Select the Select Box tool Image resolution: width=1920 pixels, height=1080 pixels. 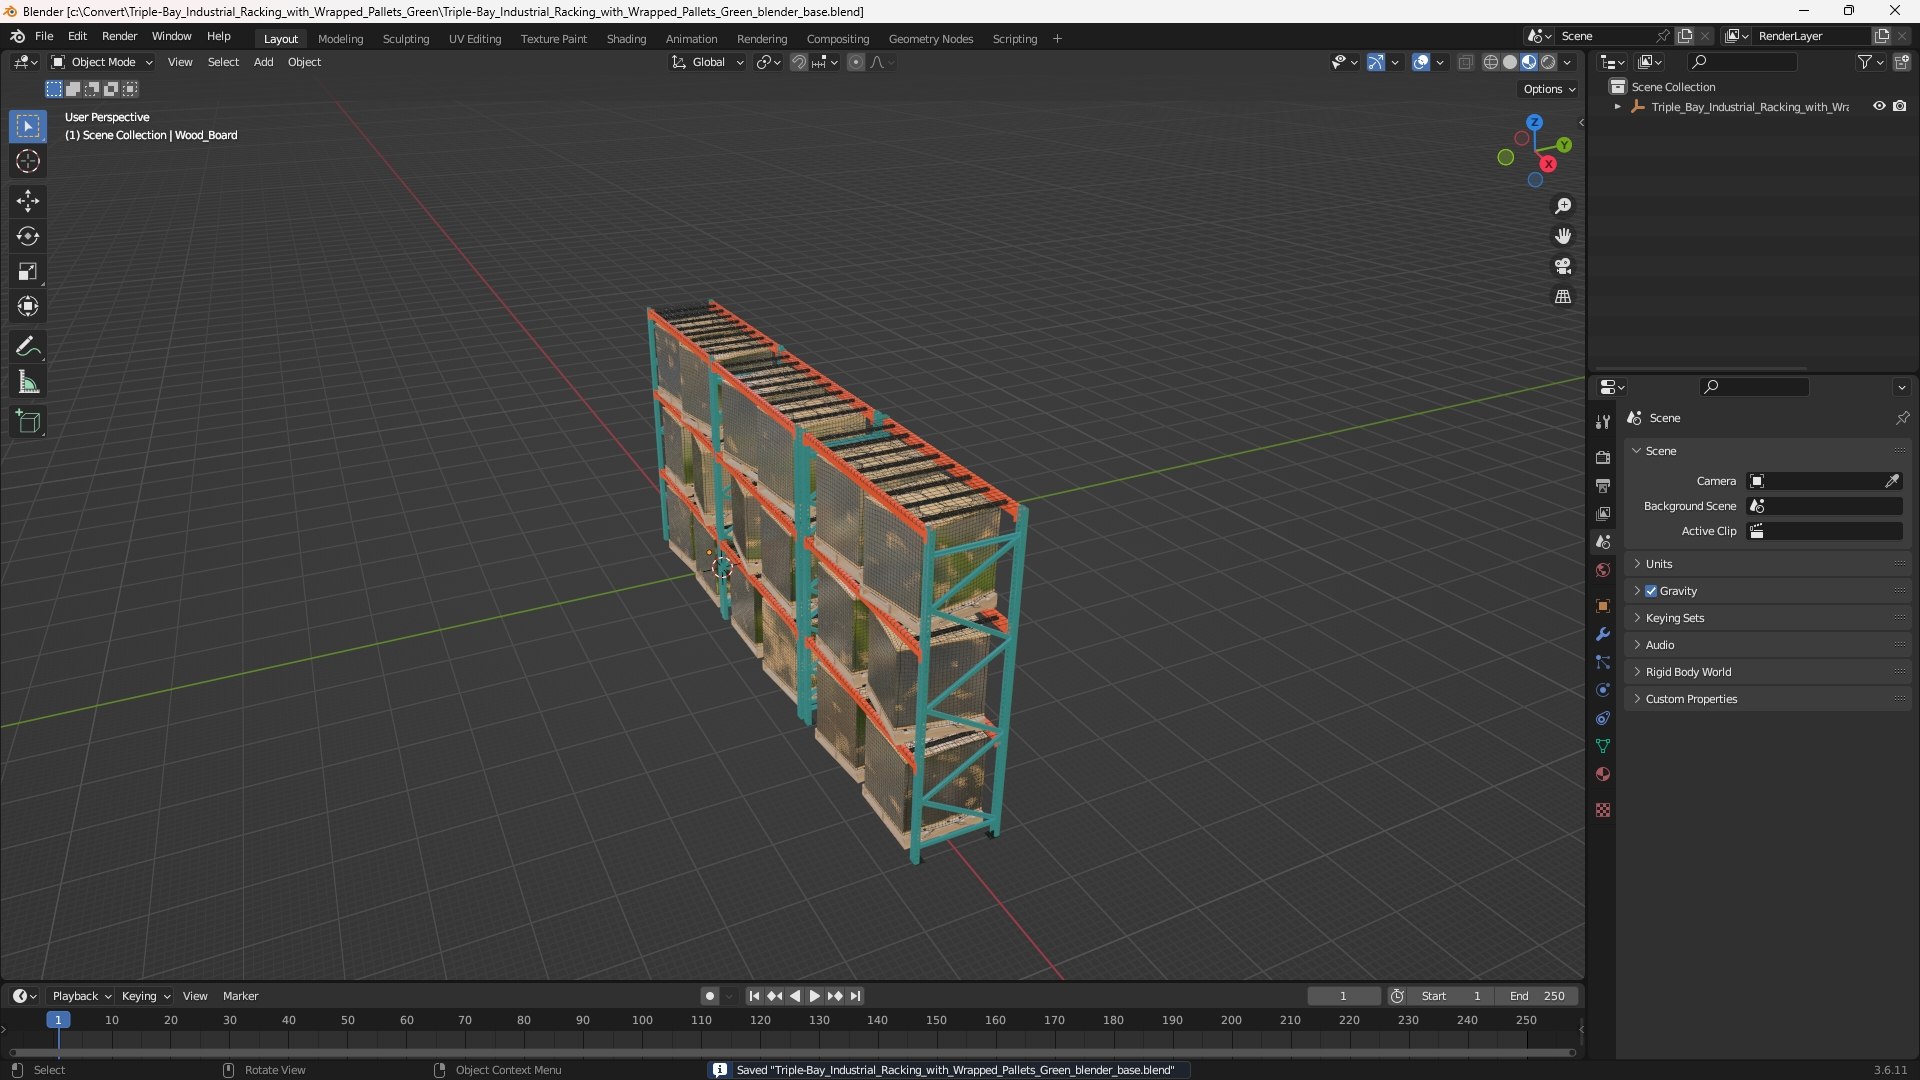(27, 126)
